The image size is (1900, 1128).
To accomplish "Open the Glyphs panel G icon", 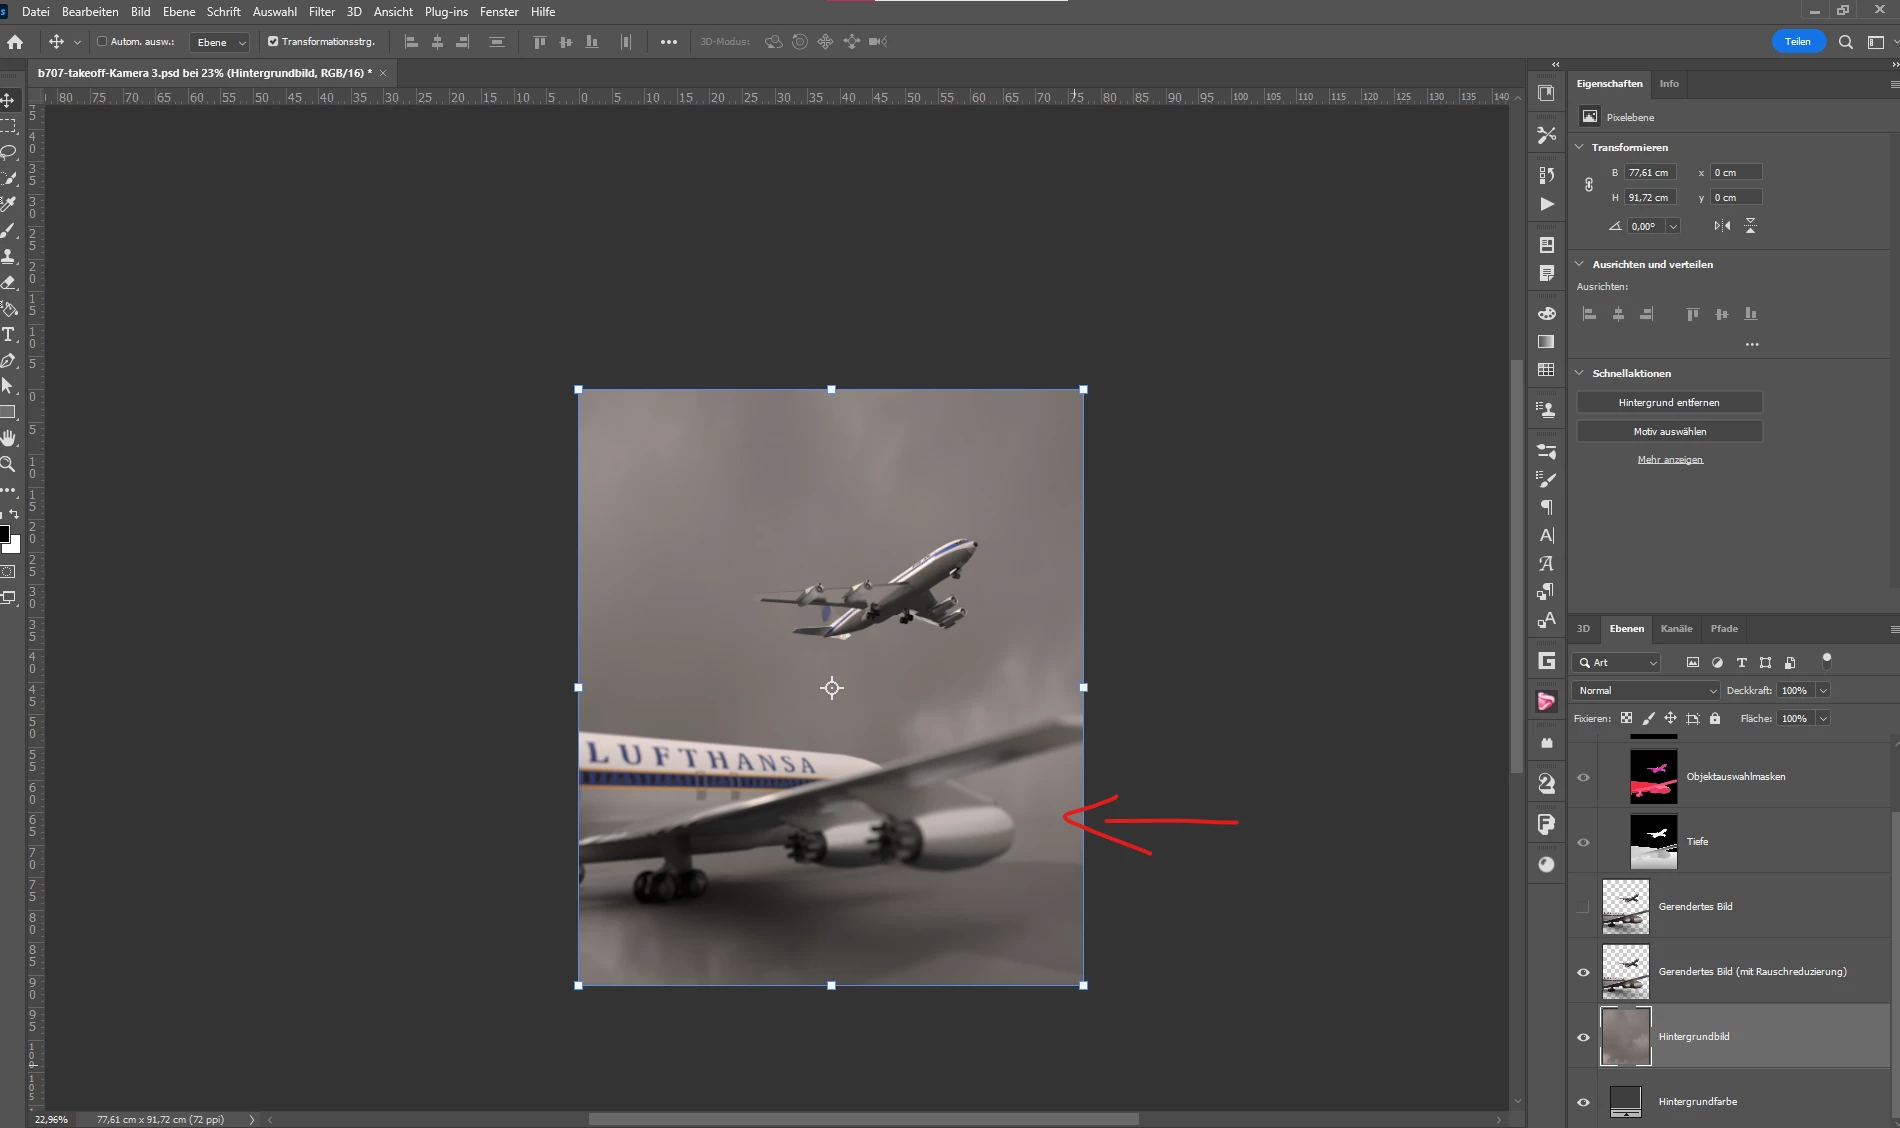I will [x=1547, y=660].
